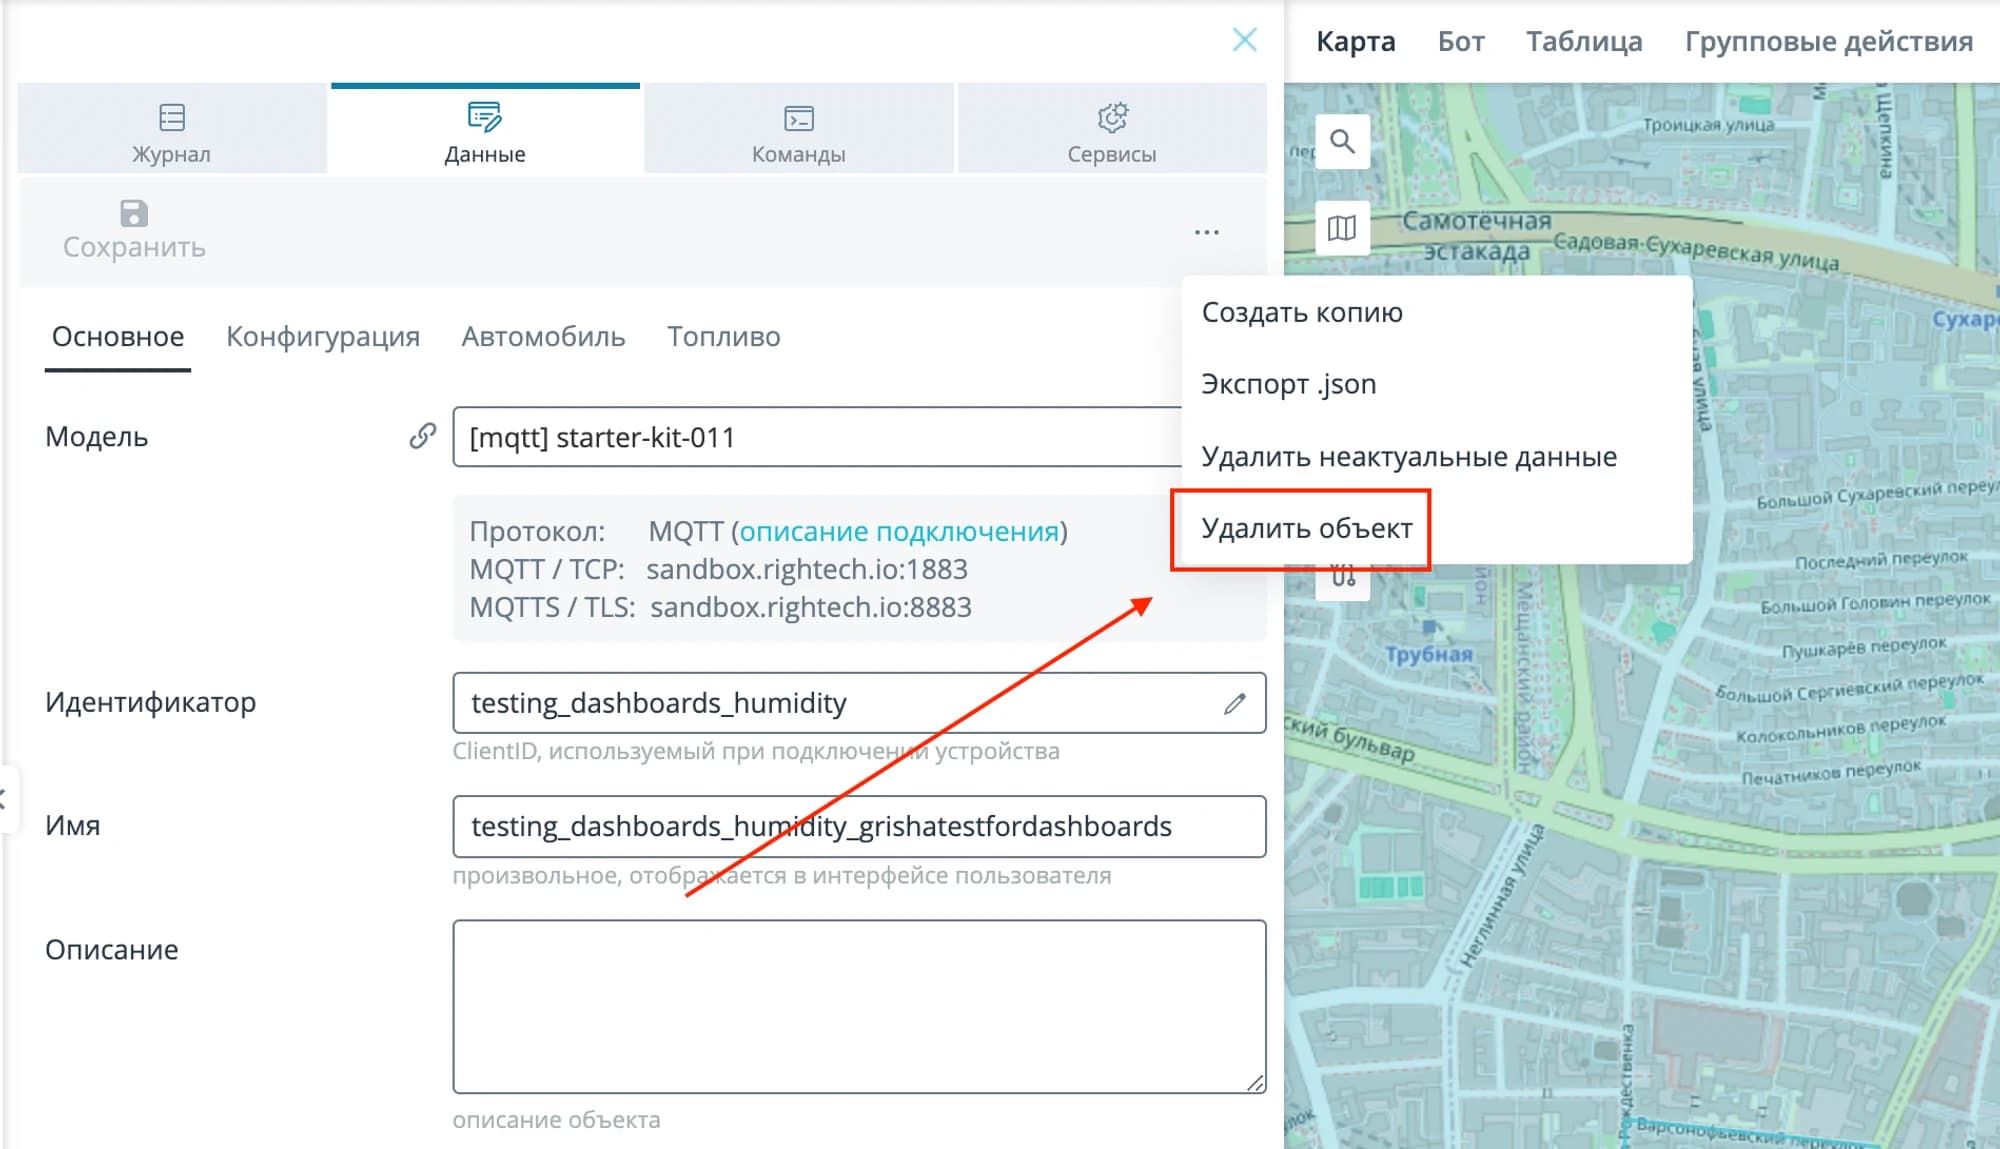Click the Сохранить floppy disk icon
2000x1149 pixels.
134,213
